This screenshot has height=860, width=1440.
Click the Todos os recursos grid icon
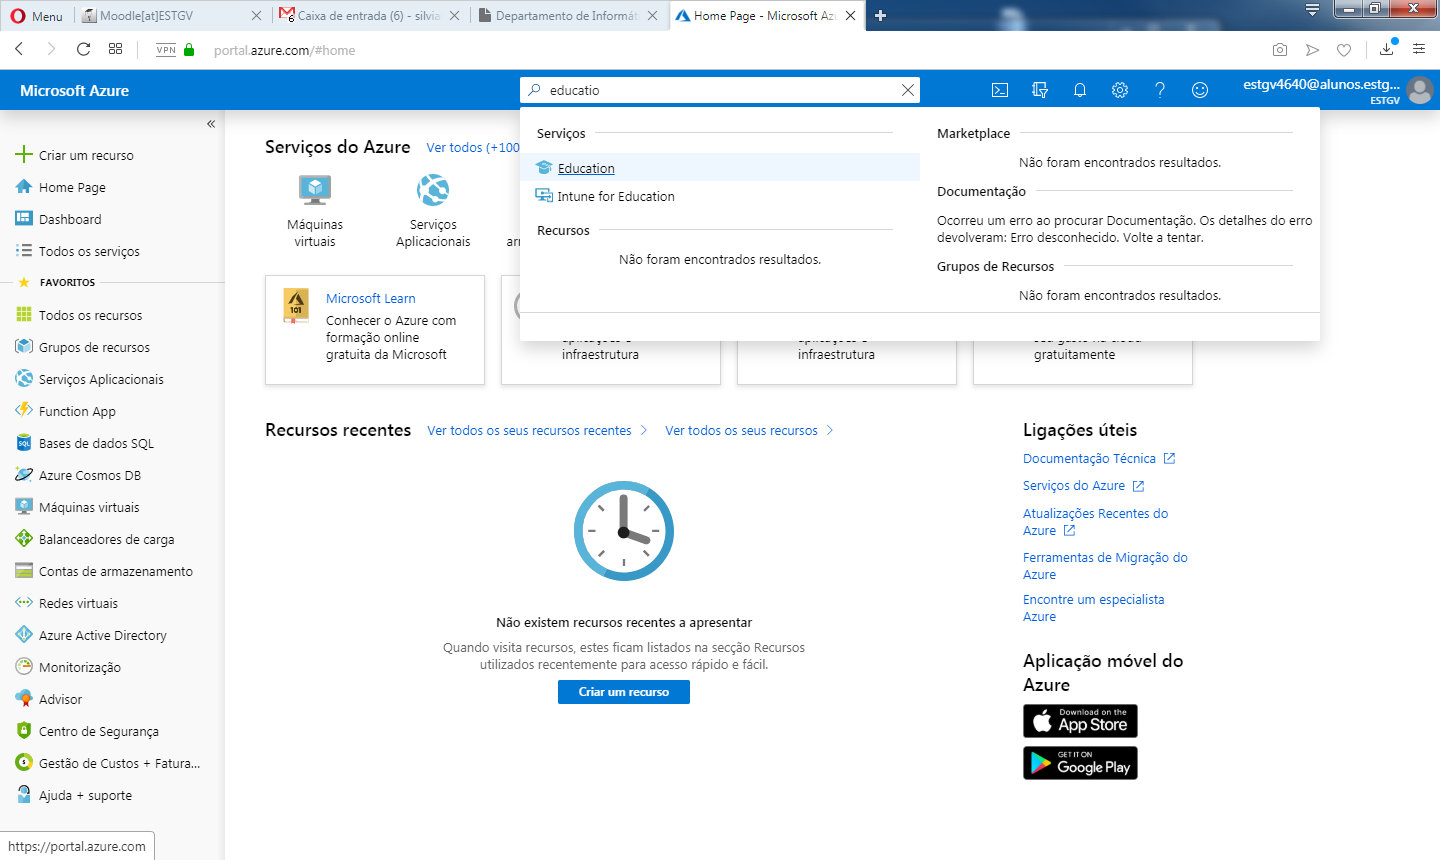point(24,315)
